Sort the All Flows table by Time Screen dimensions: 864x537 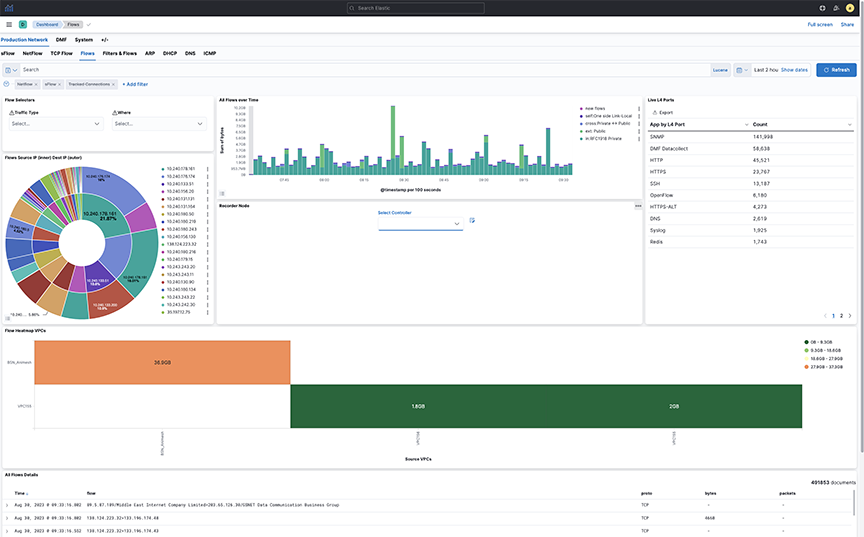pos(21,493)
